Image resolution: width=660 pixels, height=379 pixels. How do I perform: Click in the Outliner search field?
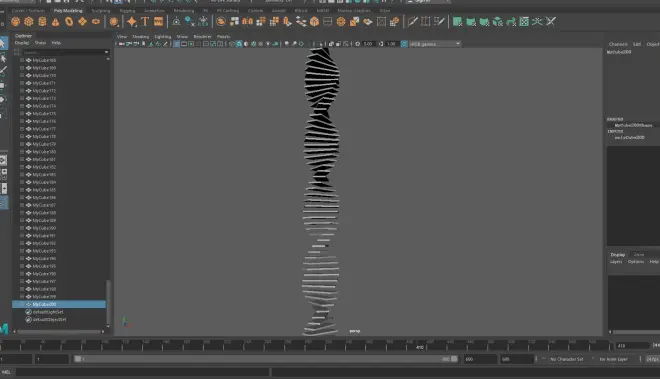[x=63, y=52]
